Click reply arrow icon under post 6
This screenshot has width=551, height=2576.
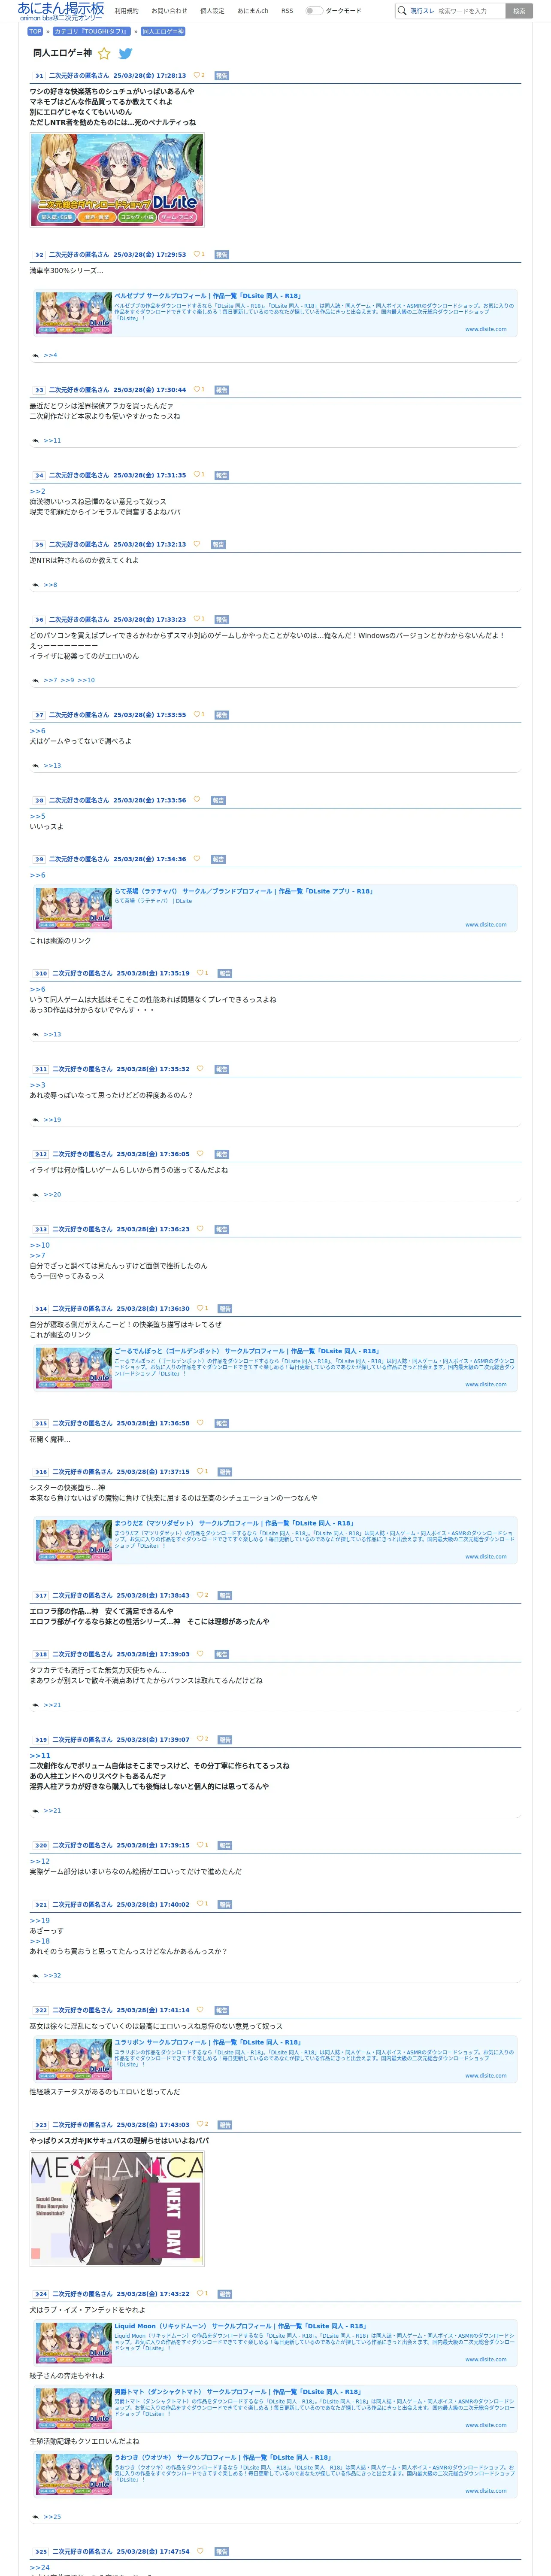coord(36,680)
